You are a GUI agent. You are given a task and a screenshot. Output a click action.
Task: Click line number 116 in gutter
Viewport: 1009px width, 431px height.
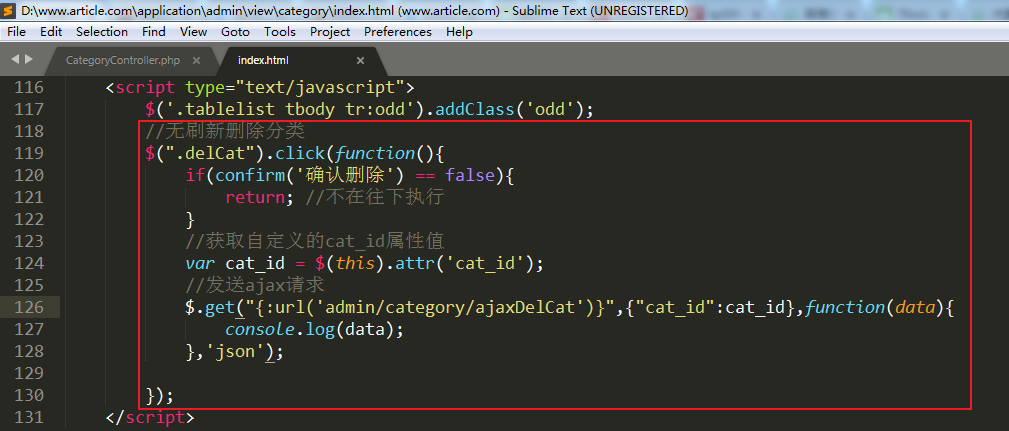click(x=29, y=87)
